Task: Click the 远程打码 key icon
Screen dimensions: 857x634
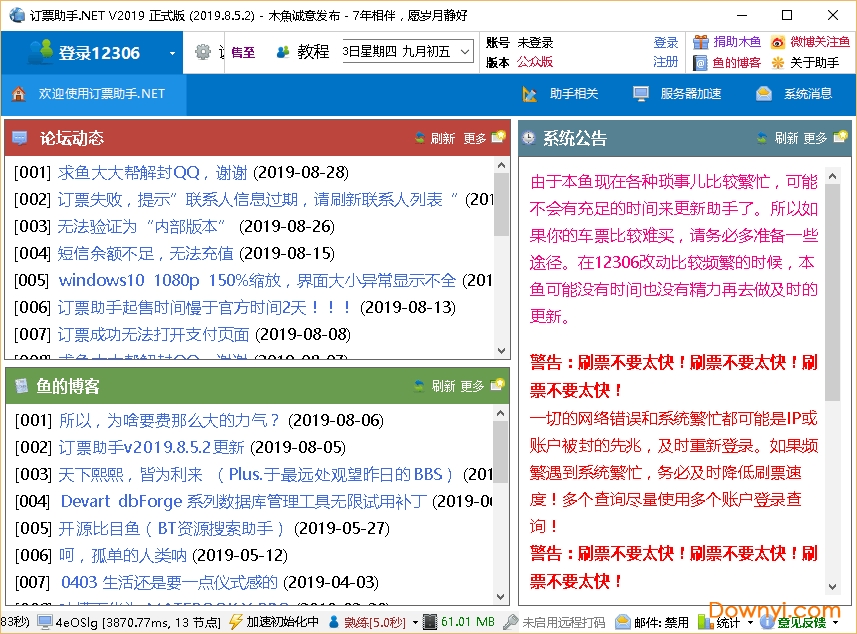Action: pyautogui.click(x=512, y=618)
